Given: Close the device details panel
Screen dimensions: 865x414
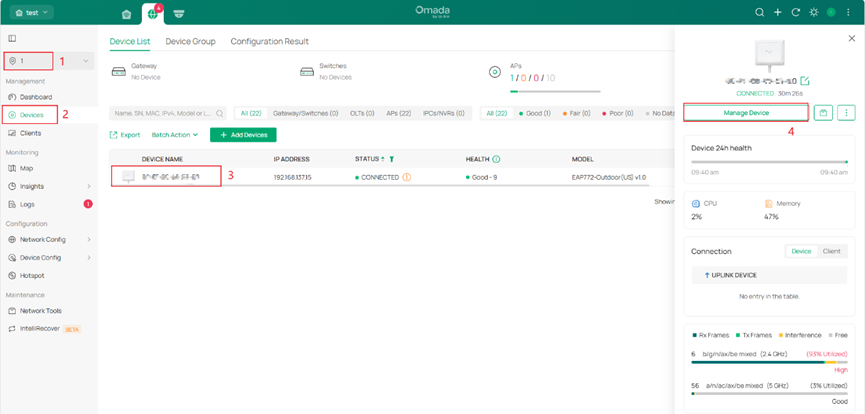Looking at the screenshot, I should coord(851,38).
